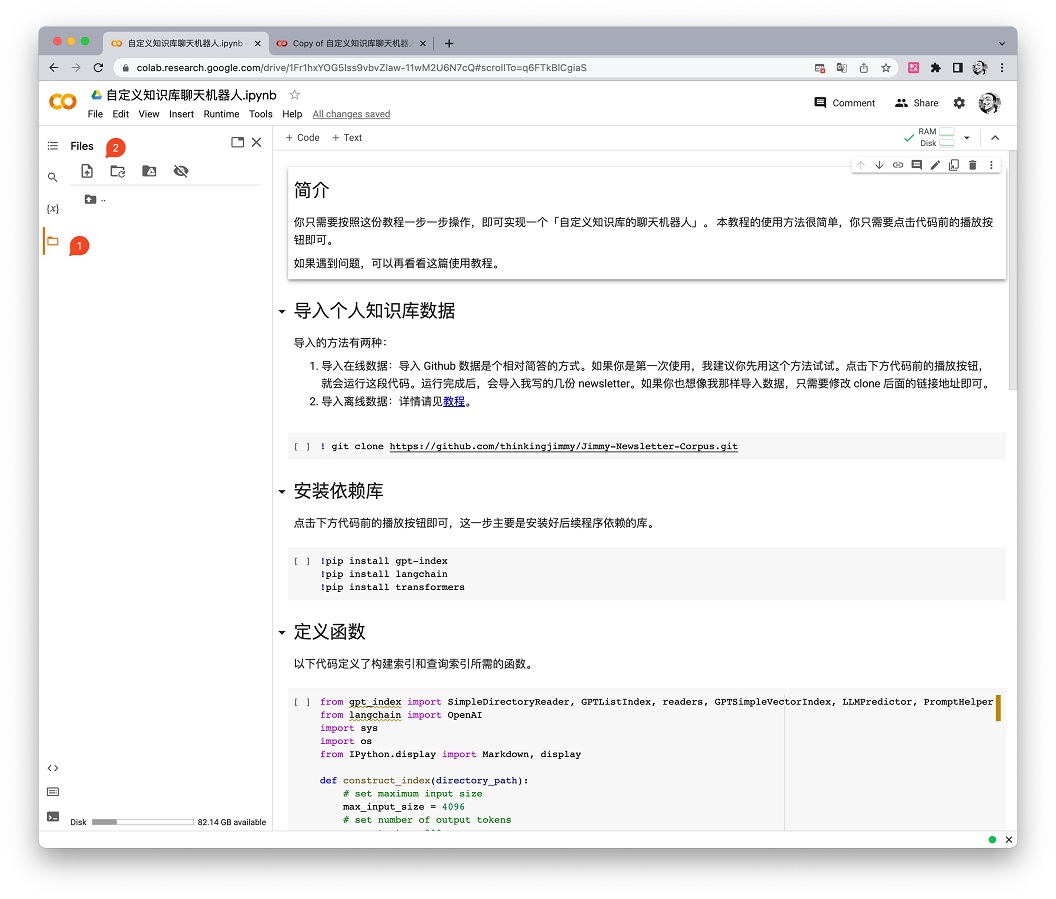This screenshot has width=1056, height=899.
Task: Collapse the 导入个人知识库数据 section
Action: tap(282, 312)
